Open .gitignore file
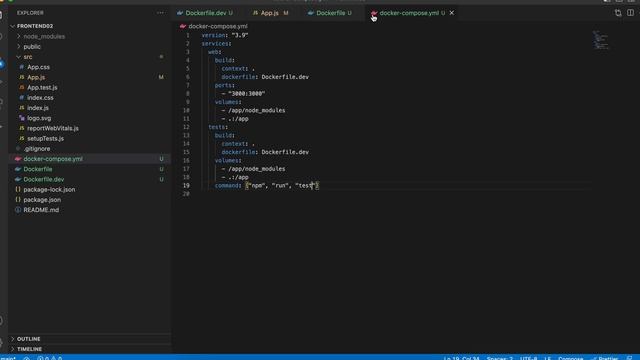 pyautogui.click(x=37, y=149)
